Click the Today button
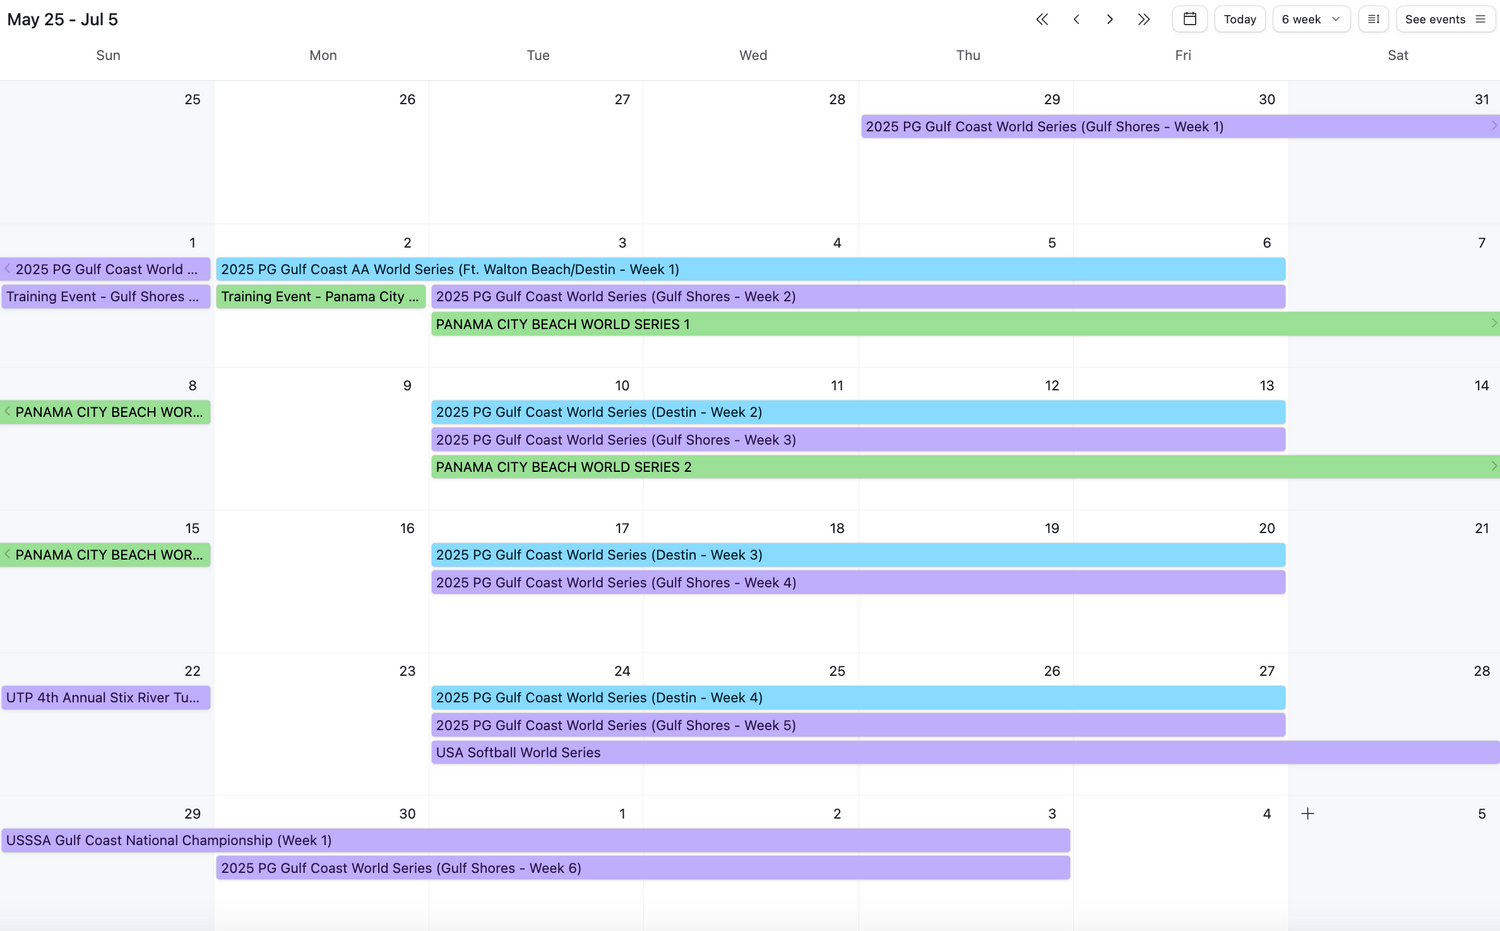The width and height of the screenshot is (1500, 931). (1240, 19)
